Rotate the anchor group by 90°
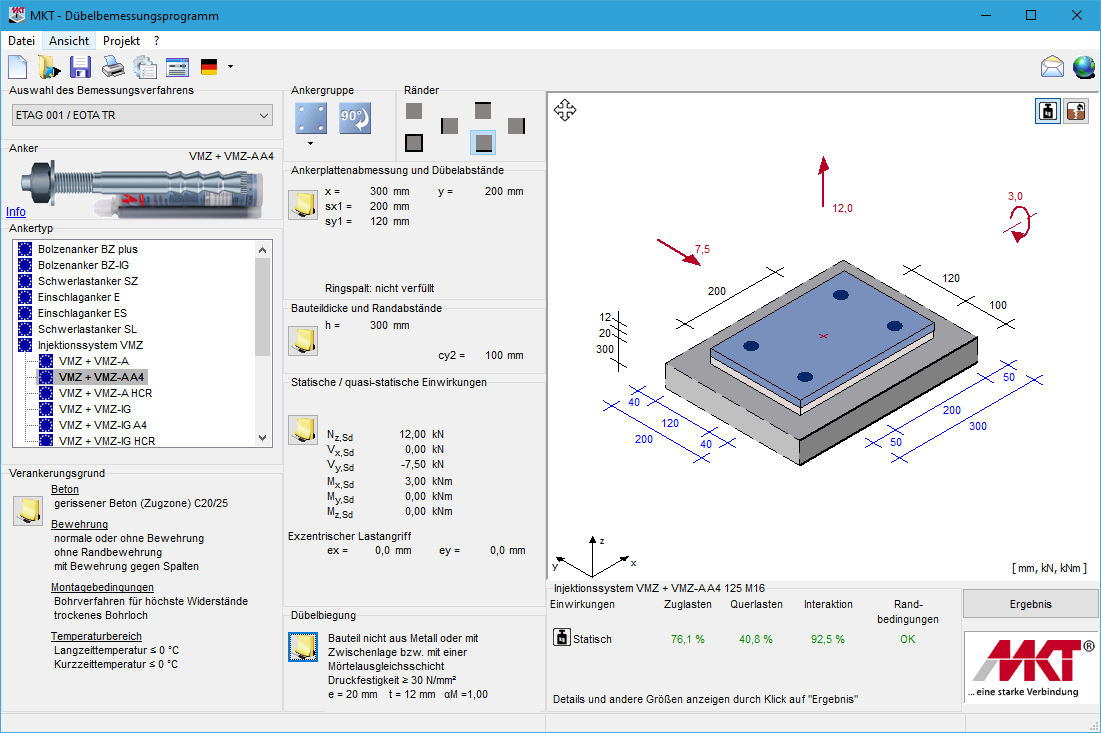This screenshot has height=733, width=1101. [x=355, y=118]
